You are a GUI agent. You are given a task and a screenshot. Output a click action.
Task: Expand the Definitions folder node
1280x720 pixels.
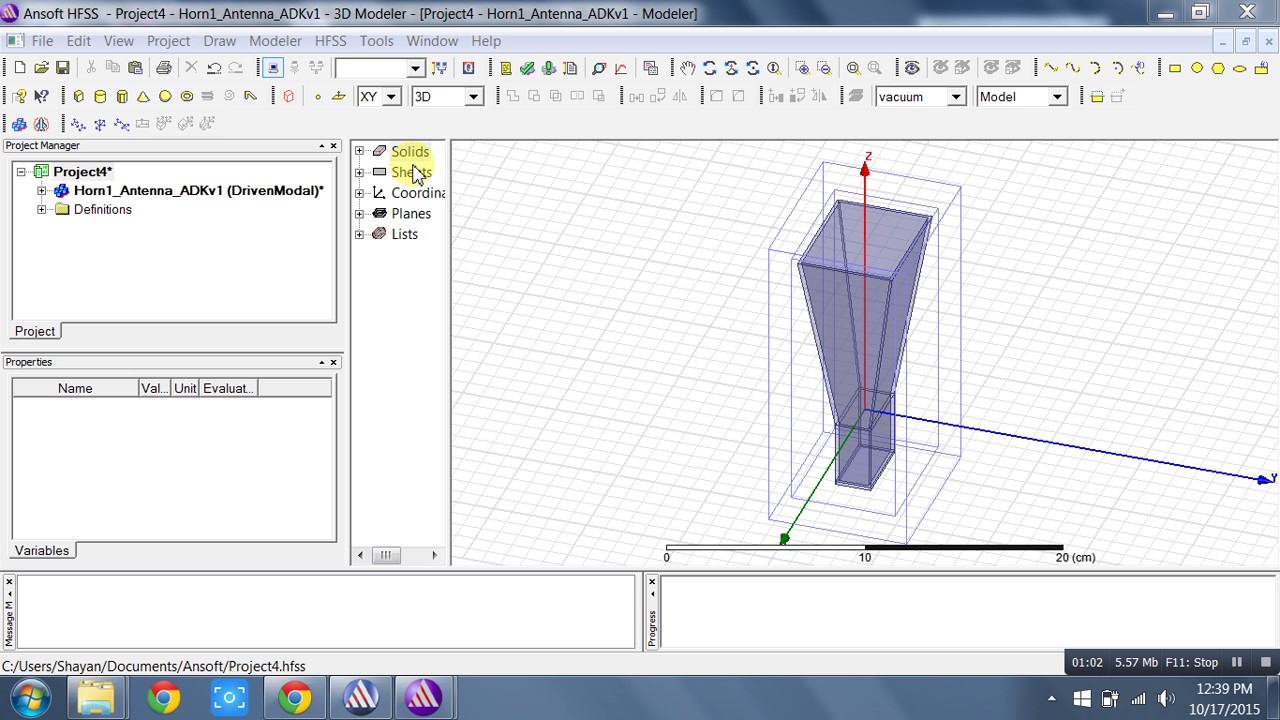pyautogui.click(x=41, y=209)
